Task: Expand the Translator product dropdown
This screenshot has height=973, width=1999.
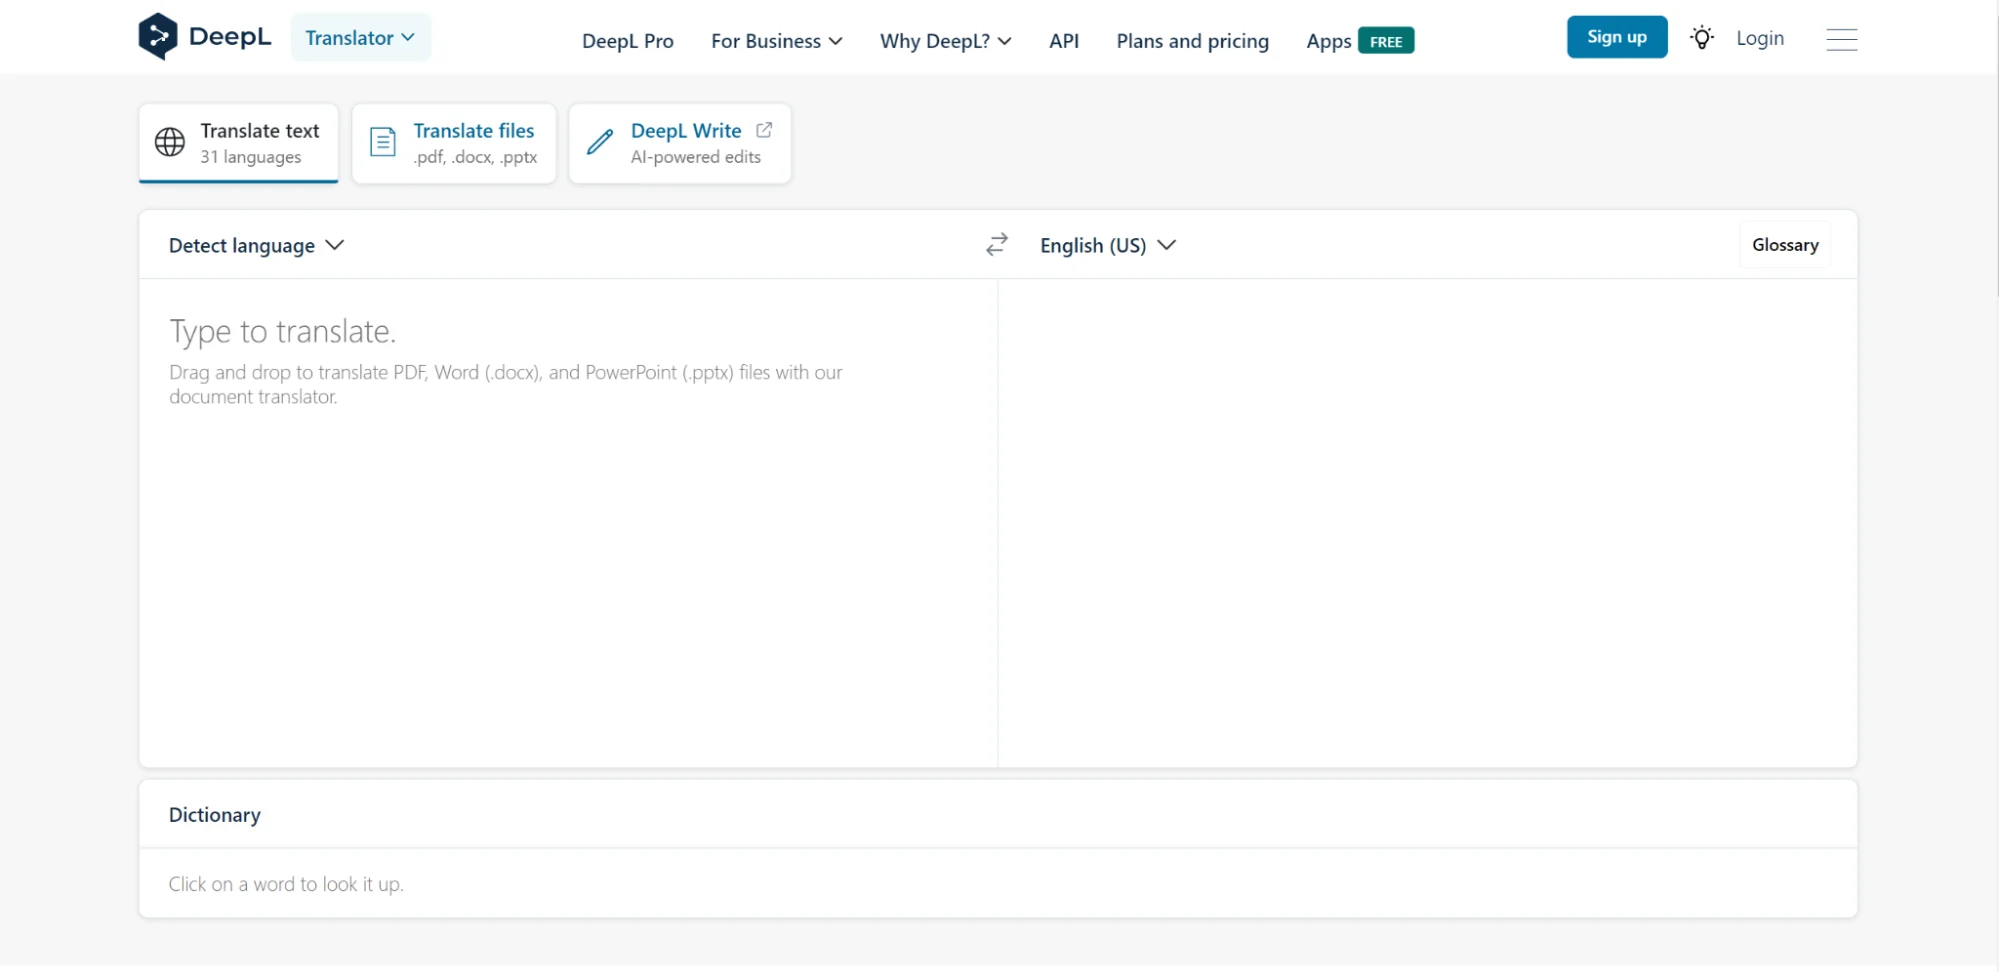Action: pyautogui.click(x=360, y=38)
